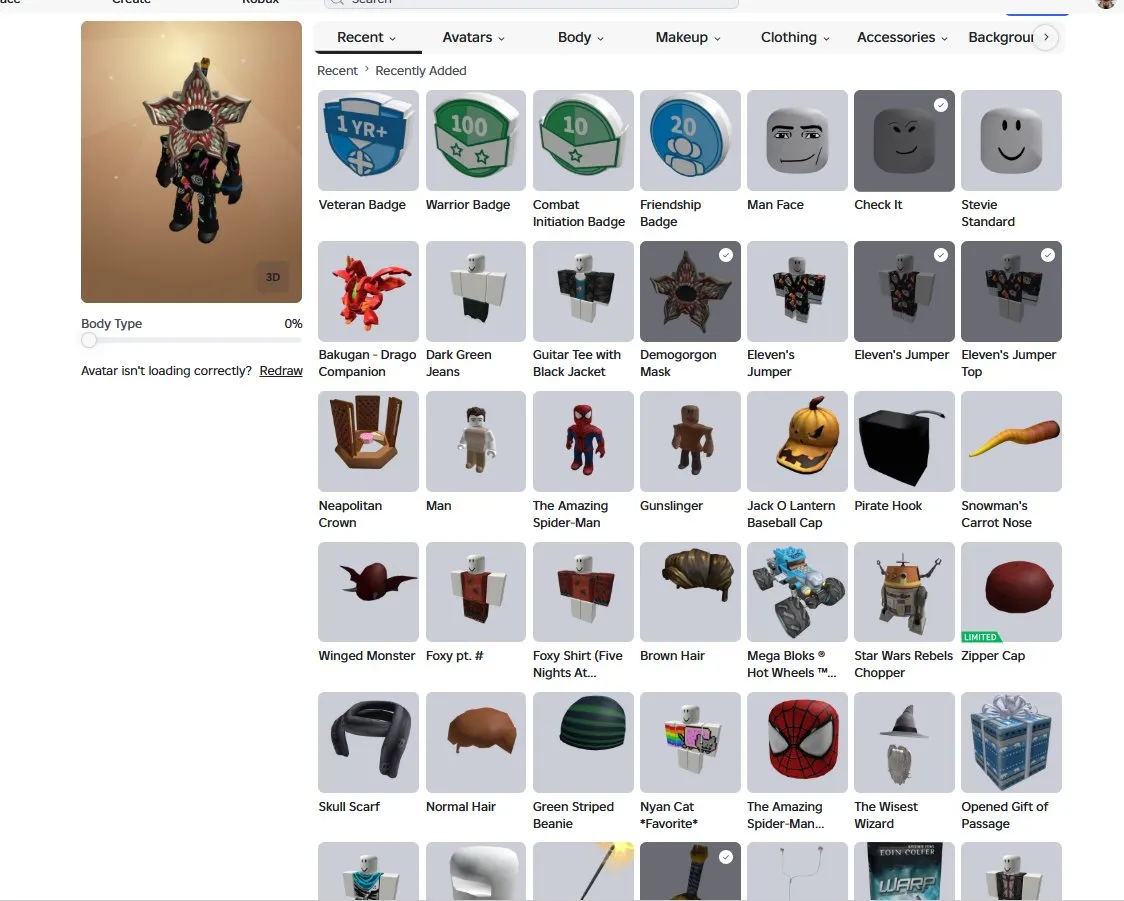
Task: Equip the Winged Monster hat
Action: coord(368,592)
